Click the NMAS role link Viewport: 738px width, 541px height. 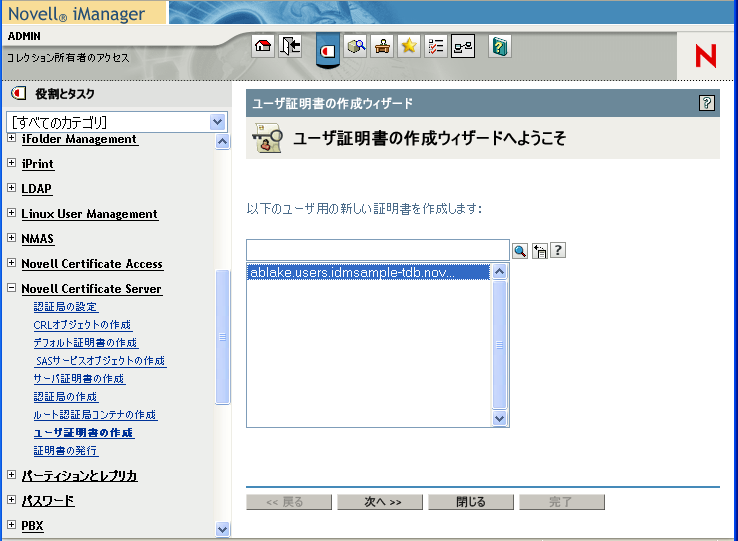pos(38,239)
